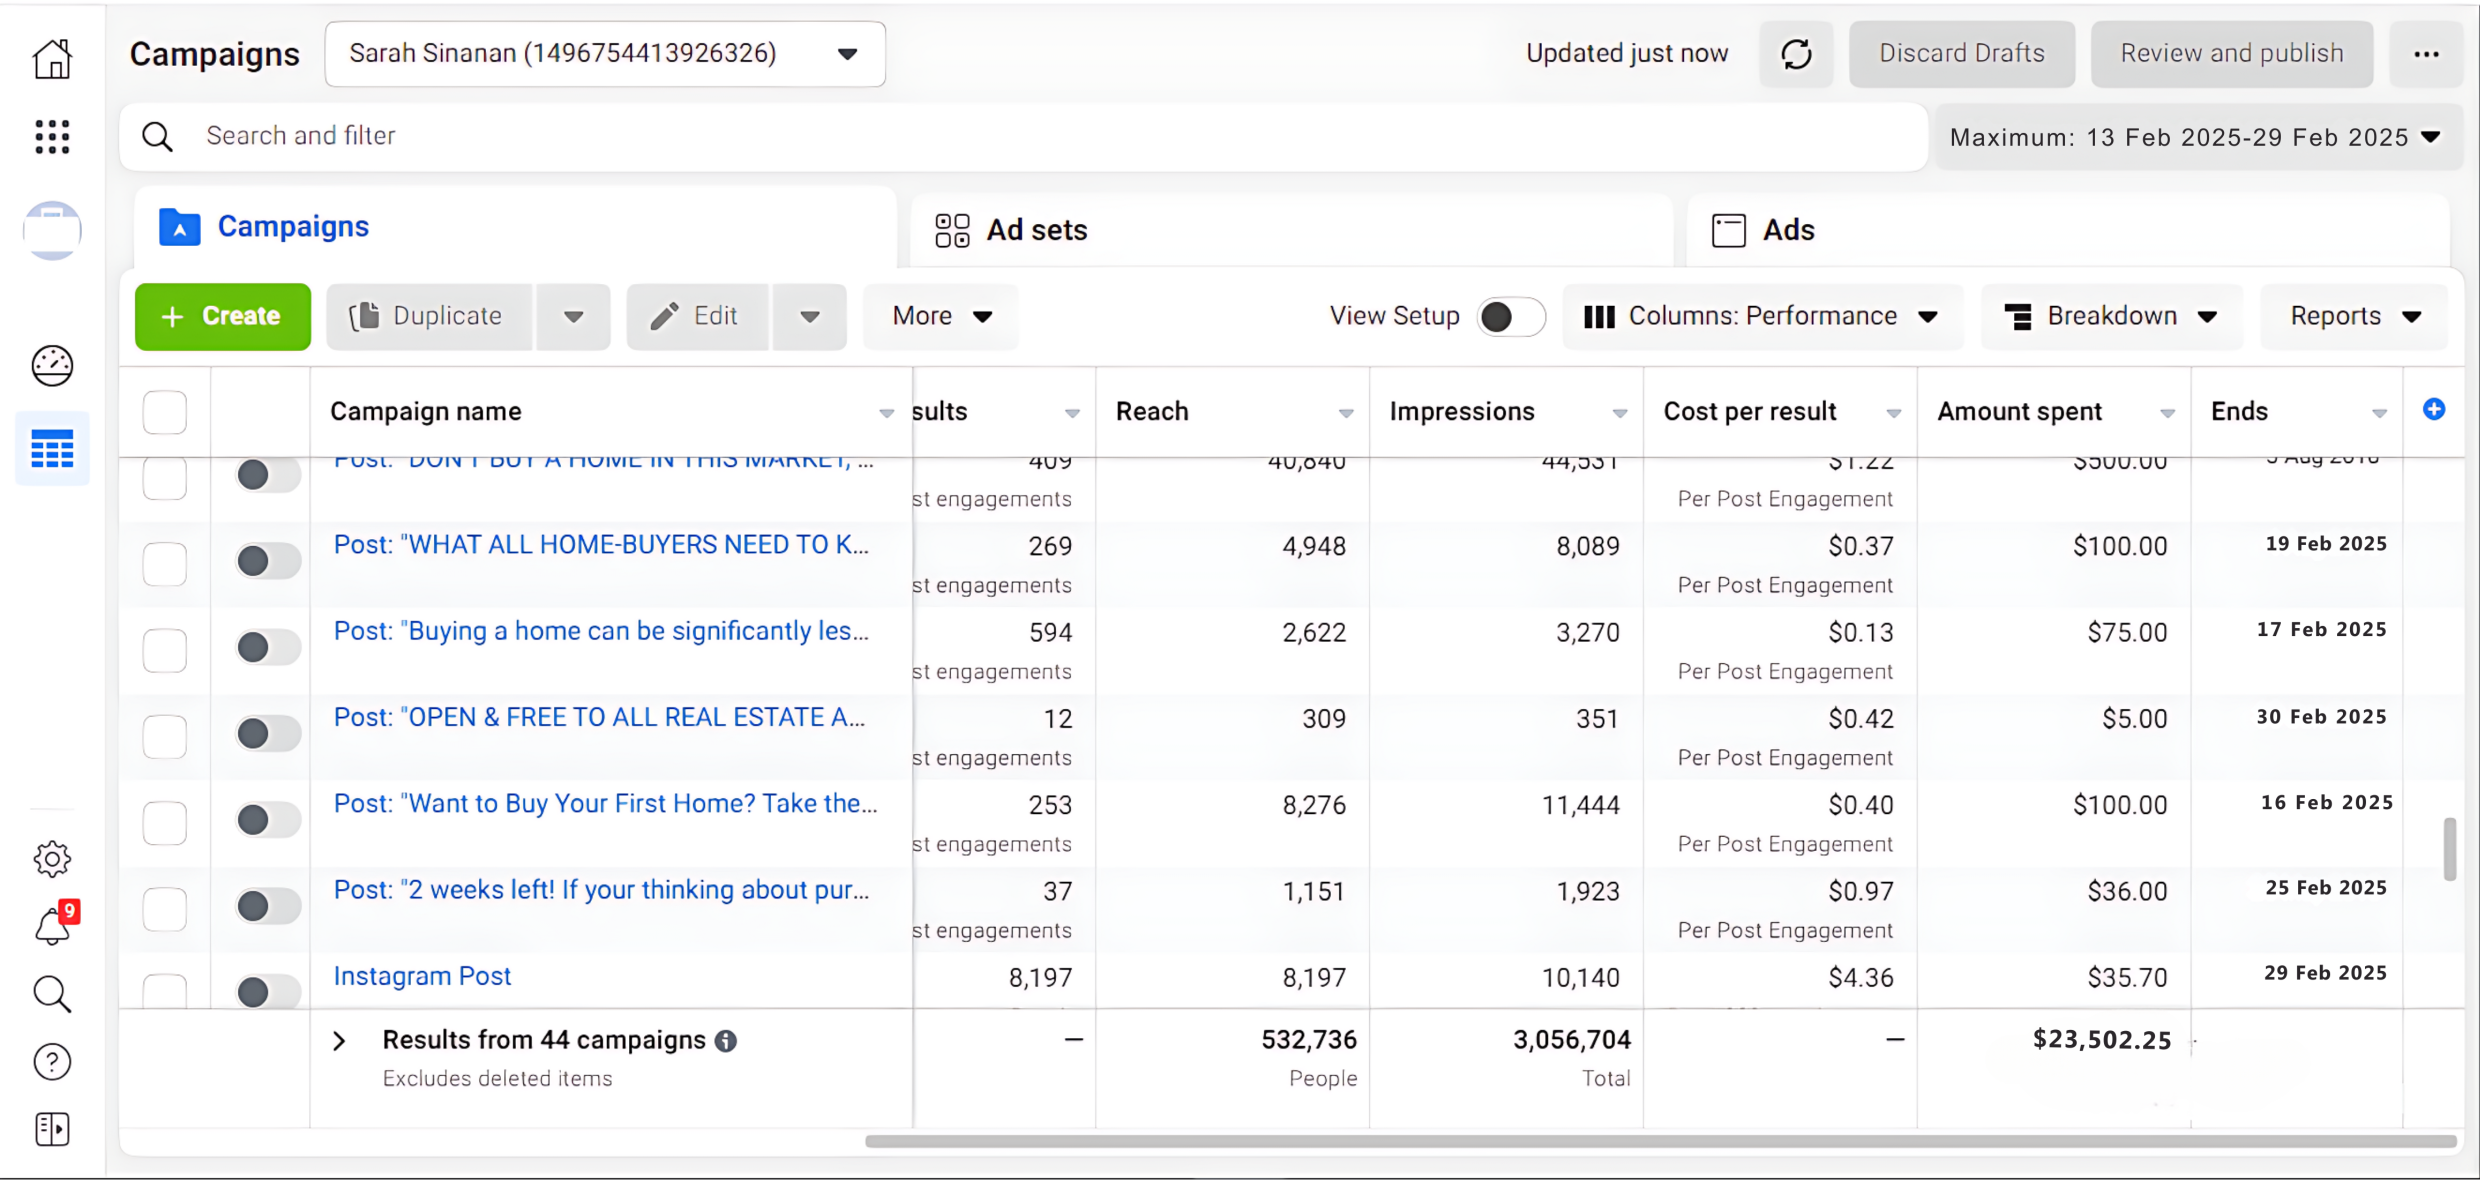
Task: Click the refresh icon beside Updated just now
Action: coord(1796,54)
